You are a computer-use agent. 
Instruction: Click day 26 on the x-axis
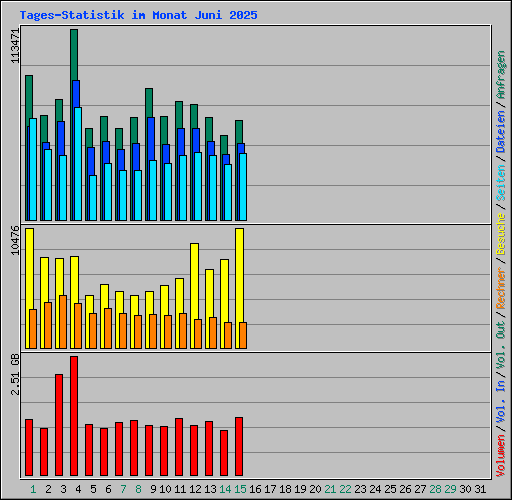(405, 489)
